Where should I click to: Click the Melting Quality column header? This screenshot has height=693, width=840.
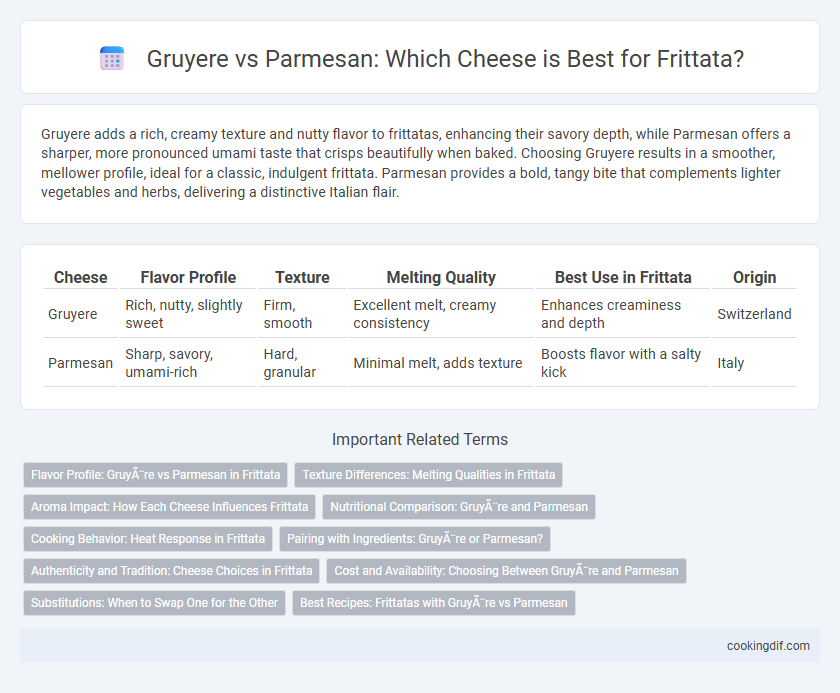[x=441, y=277]
